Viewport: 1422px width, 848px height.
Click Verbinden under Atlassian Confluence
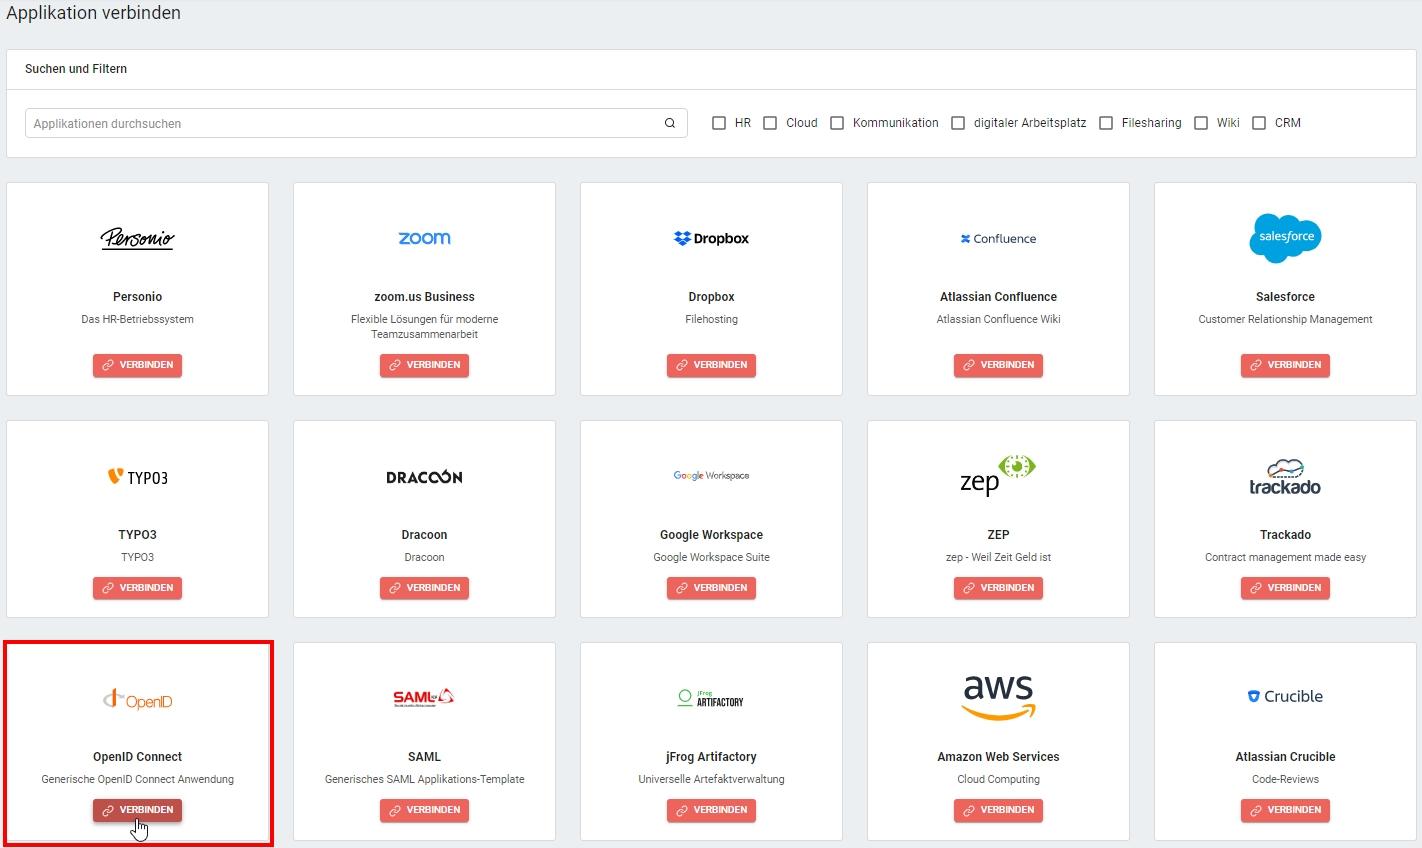[998, 365]
